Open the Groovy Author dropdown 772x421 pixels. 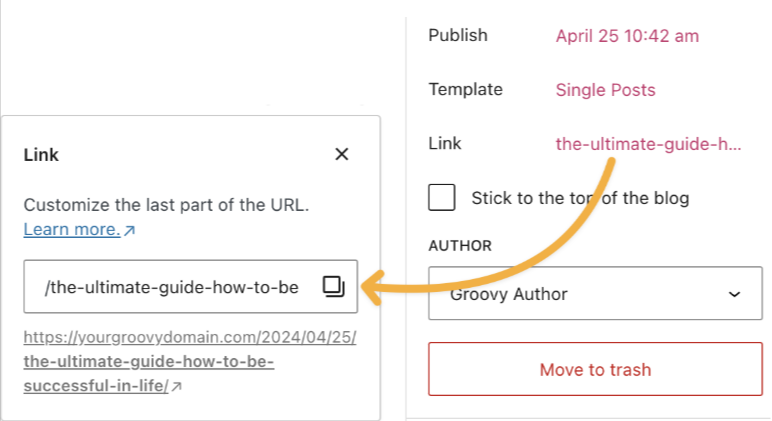(x=595, y=293)
